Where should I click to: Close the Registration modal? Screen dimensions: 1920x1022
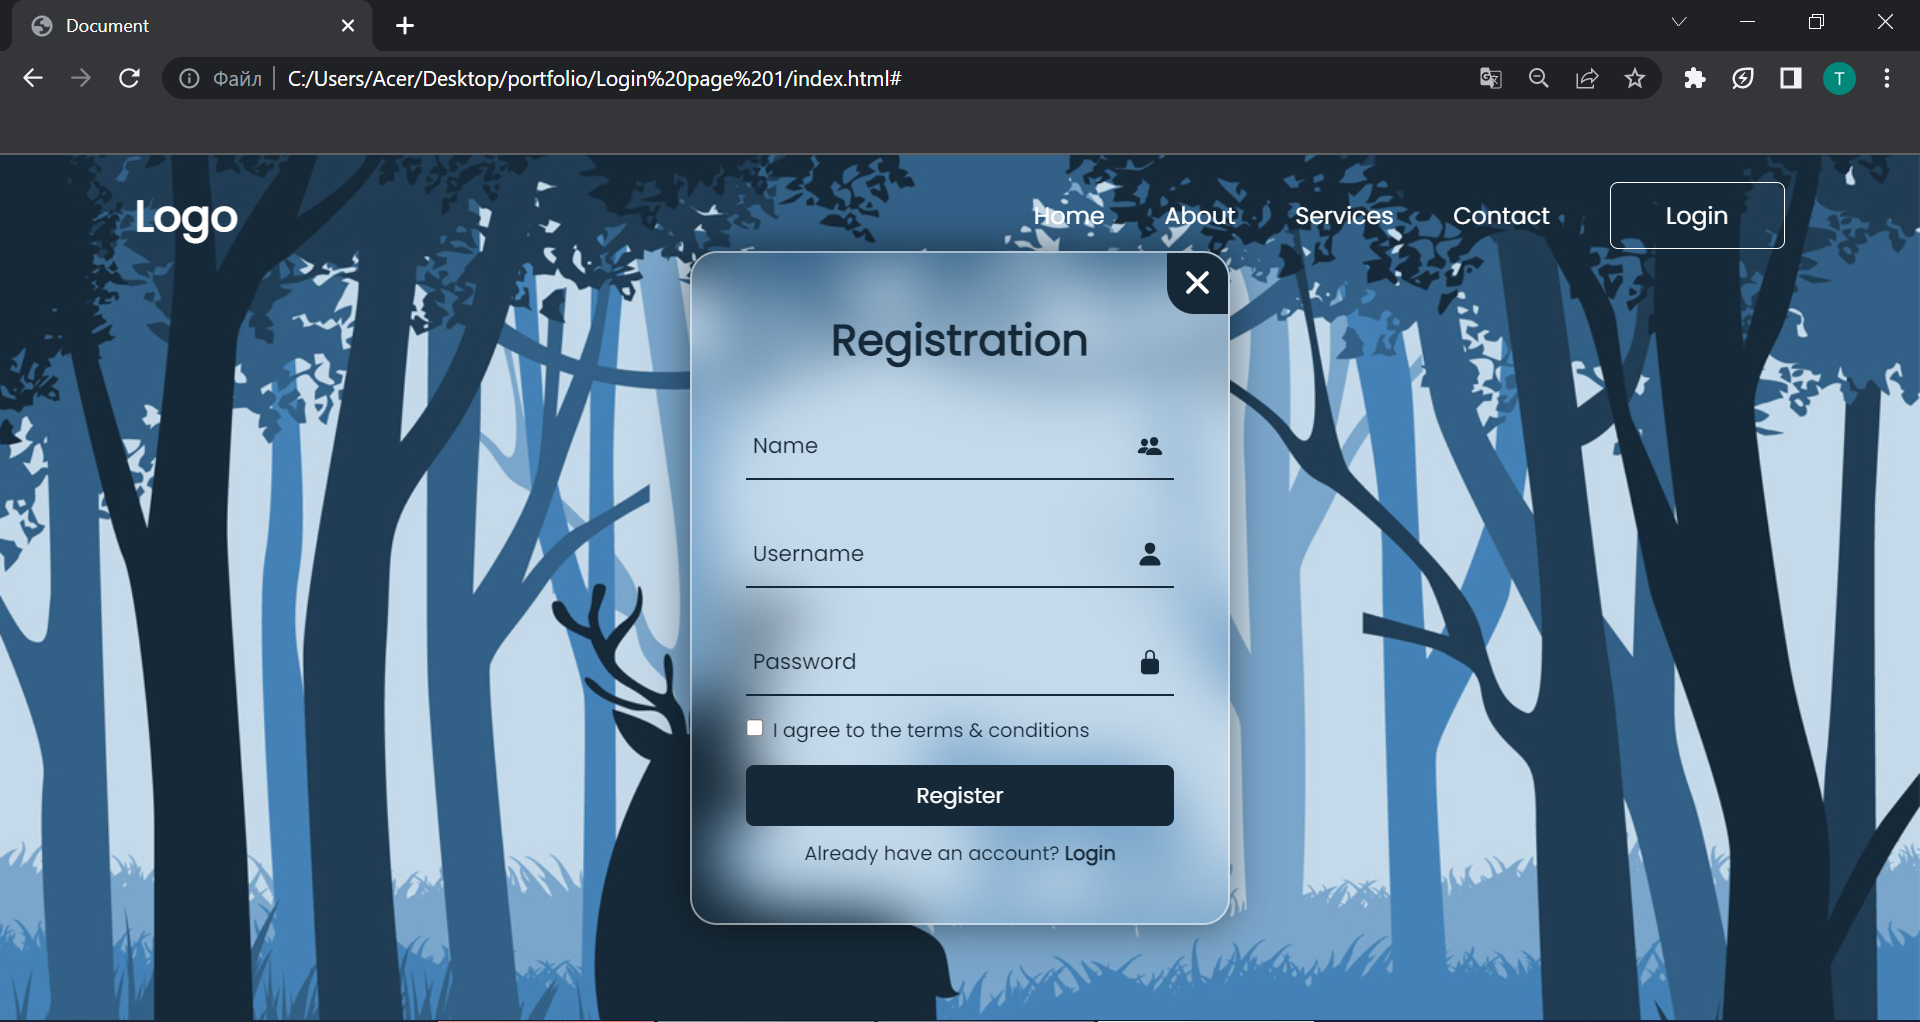click(1197, 283)
